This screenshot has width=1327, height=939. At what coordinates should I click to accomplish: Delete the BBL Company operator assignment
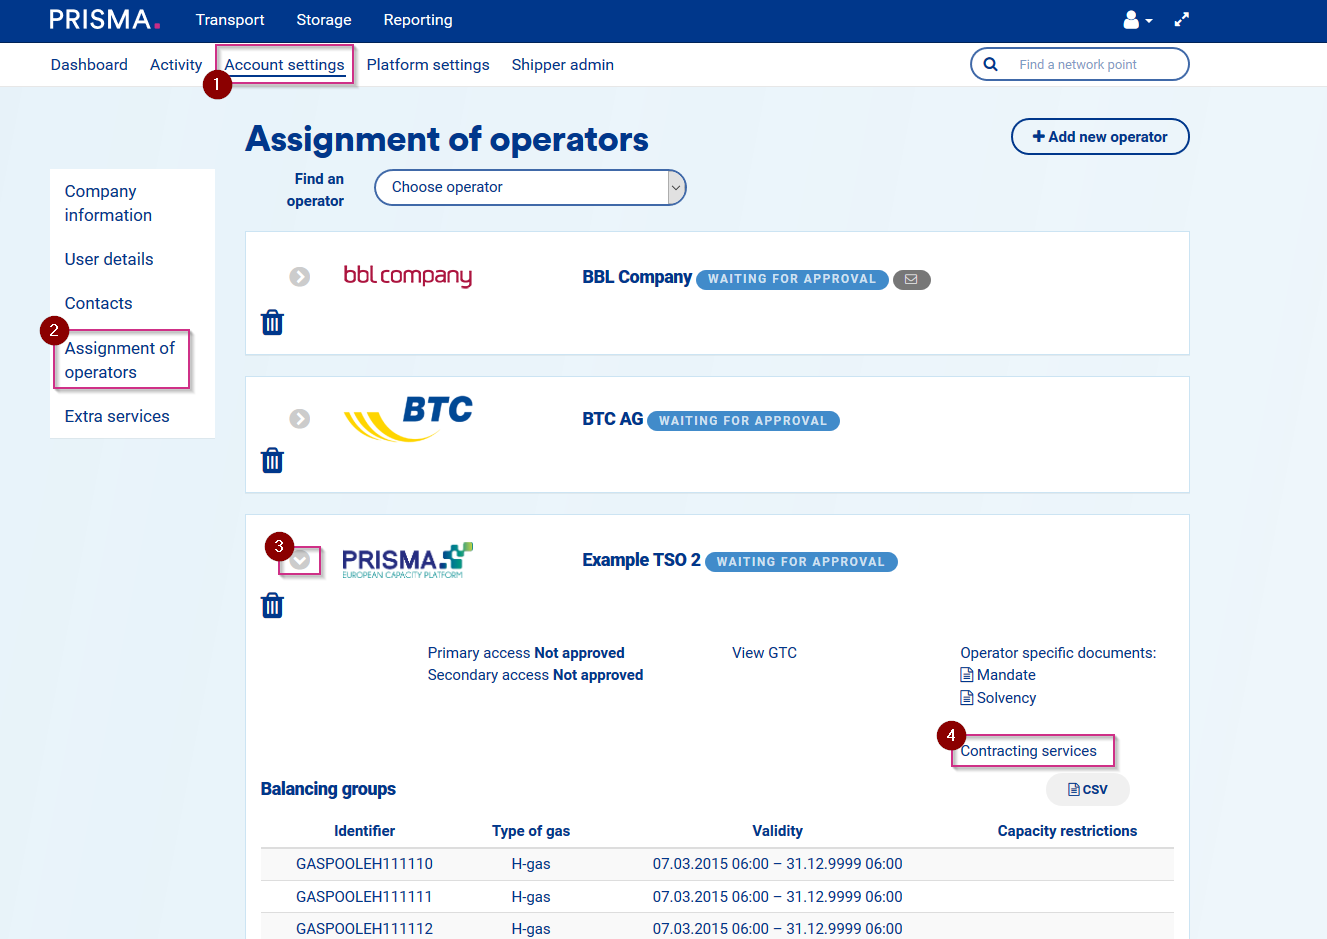[x=272, y=322]
